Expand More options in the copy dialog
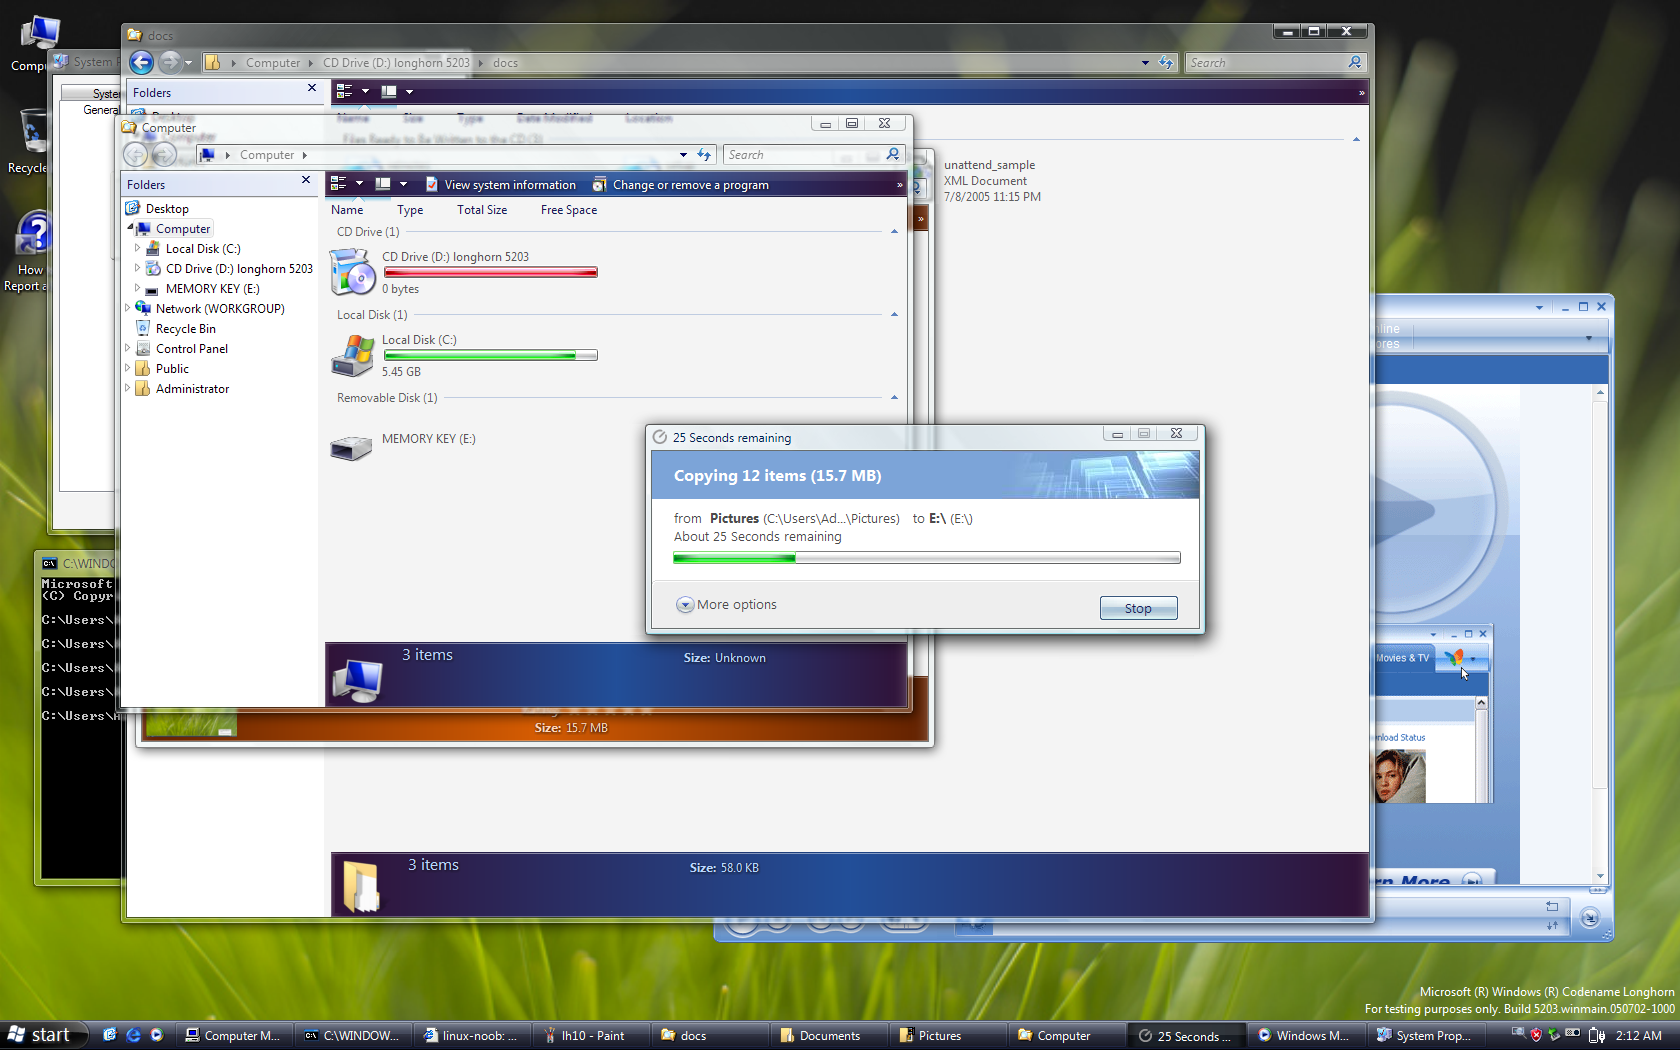The width and height of the screenshot is (1680, 1050). click(727, 605)
